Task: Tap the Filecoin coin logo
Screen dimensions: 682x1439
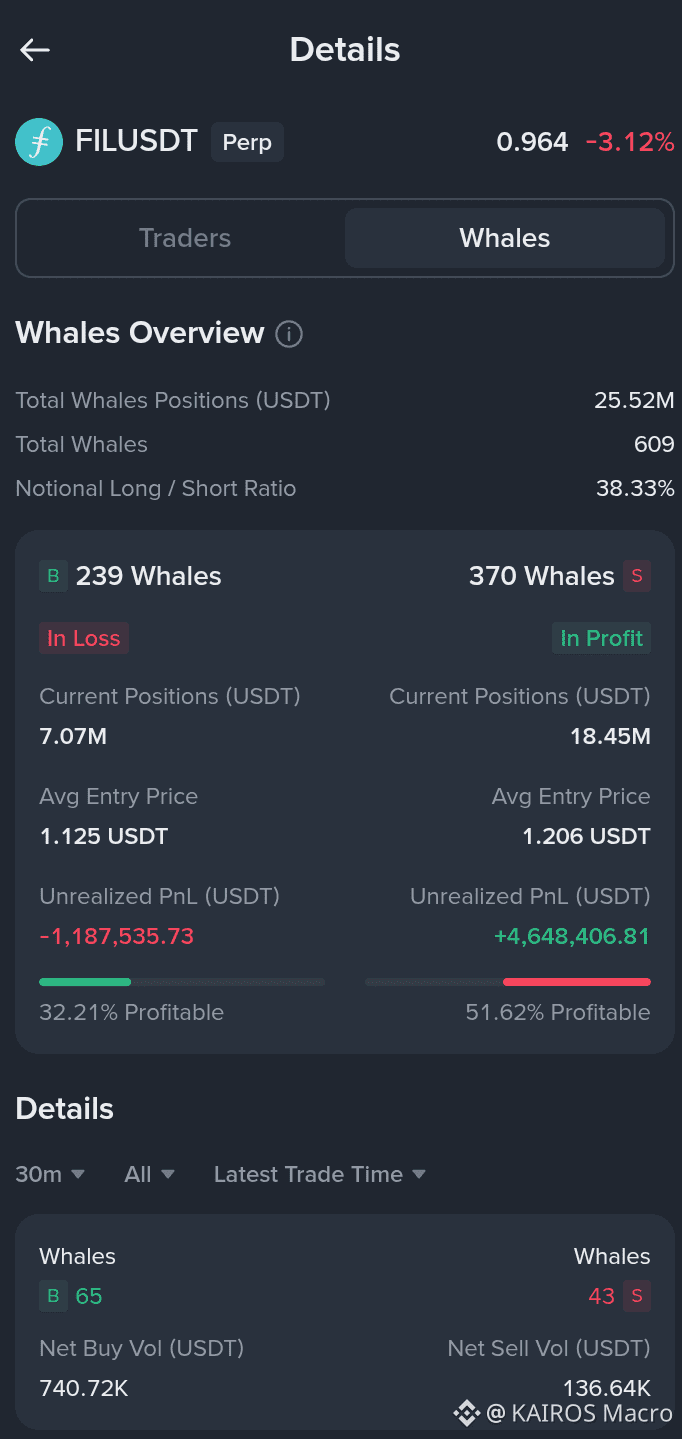Action: pos(39,142)
